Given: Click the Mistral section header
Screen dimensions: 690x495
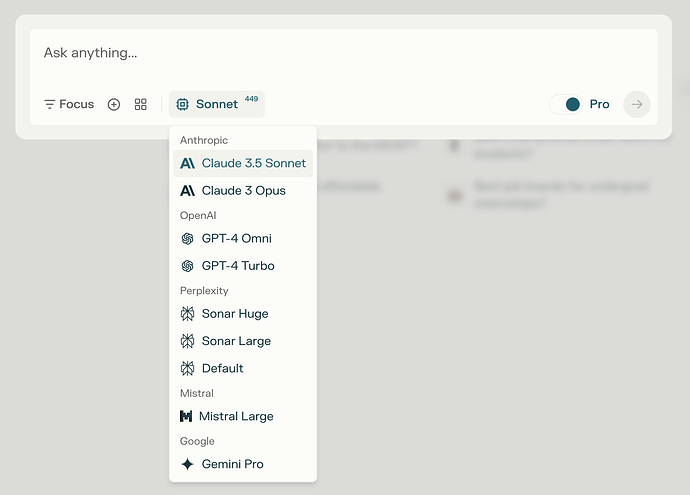Looking at the screenshot, I should coord(197,393).
